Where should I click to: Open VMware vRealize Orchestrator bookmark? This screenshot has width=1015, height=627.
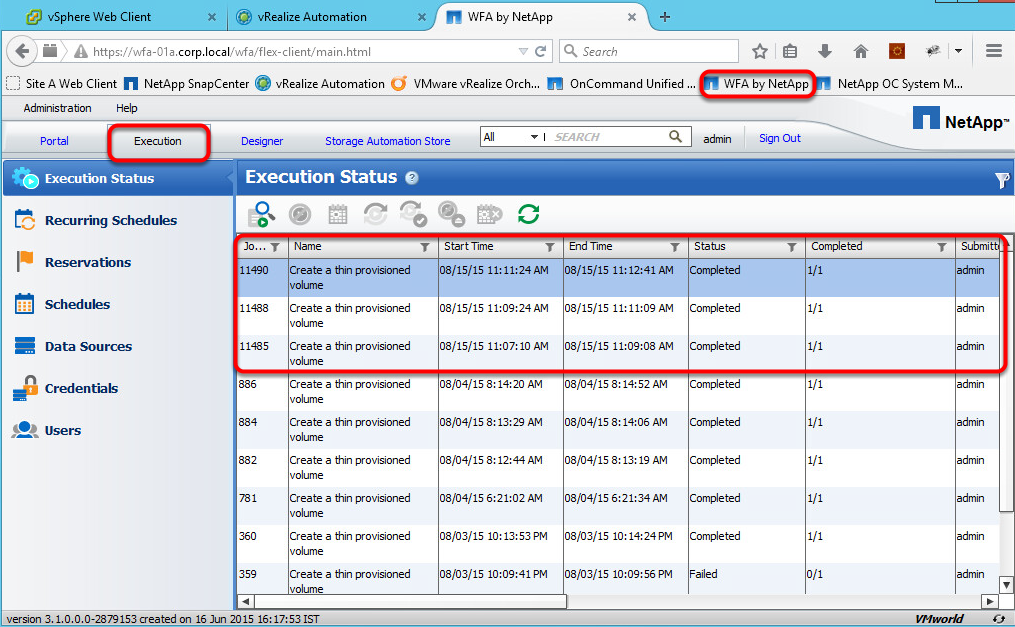pyautogui.click(x=466, y=83)
